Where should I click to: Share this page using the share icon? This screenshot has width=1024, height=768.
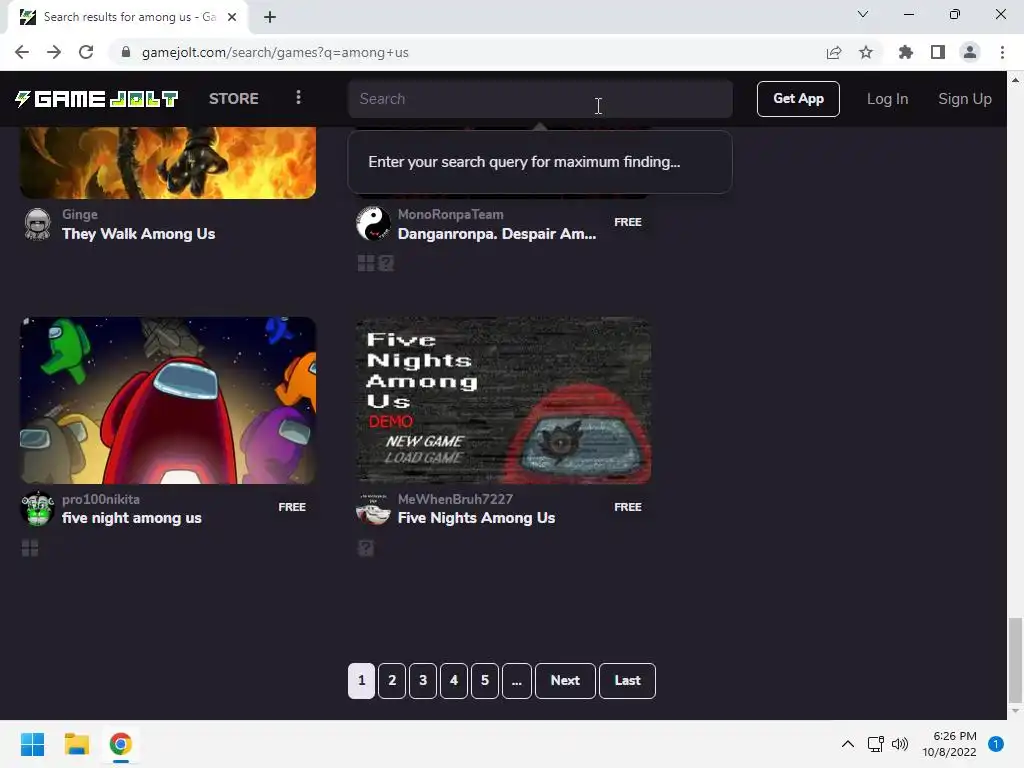tap(833, 52)
